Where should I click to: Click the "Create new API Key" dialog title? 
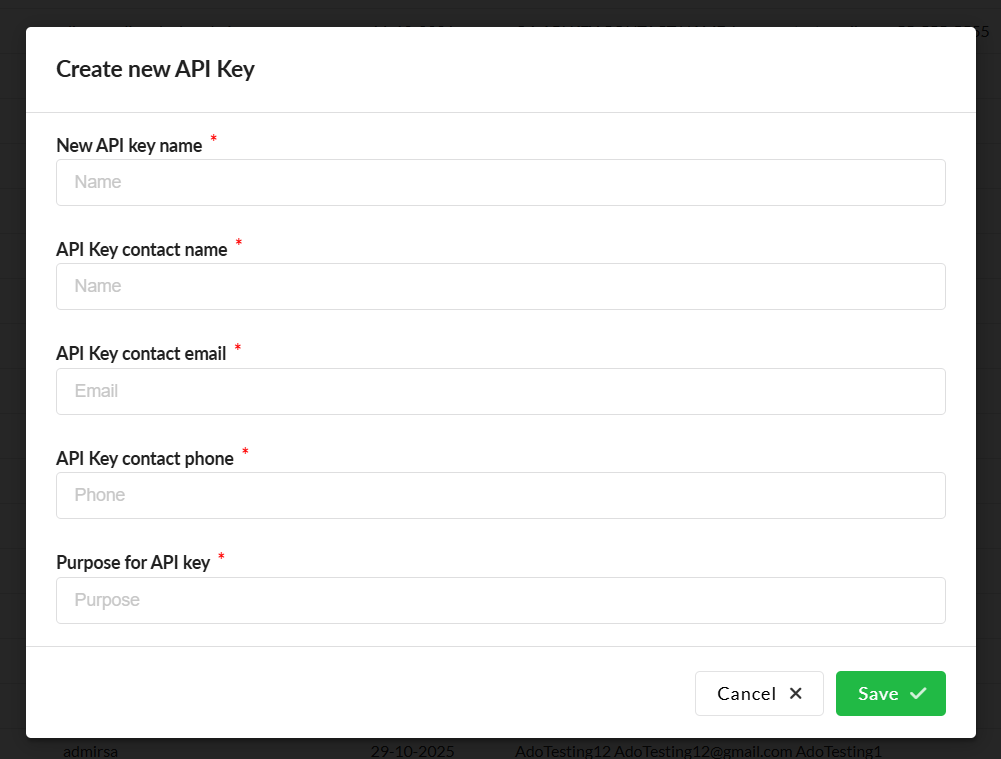tap(155, 69)
